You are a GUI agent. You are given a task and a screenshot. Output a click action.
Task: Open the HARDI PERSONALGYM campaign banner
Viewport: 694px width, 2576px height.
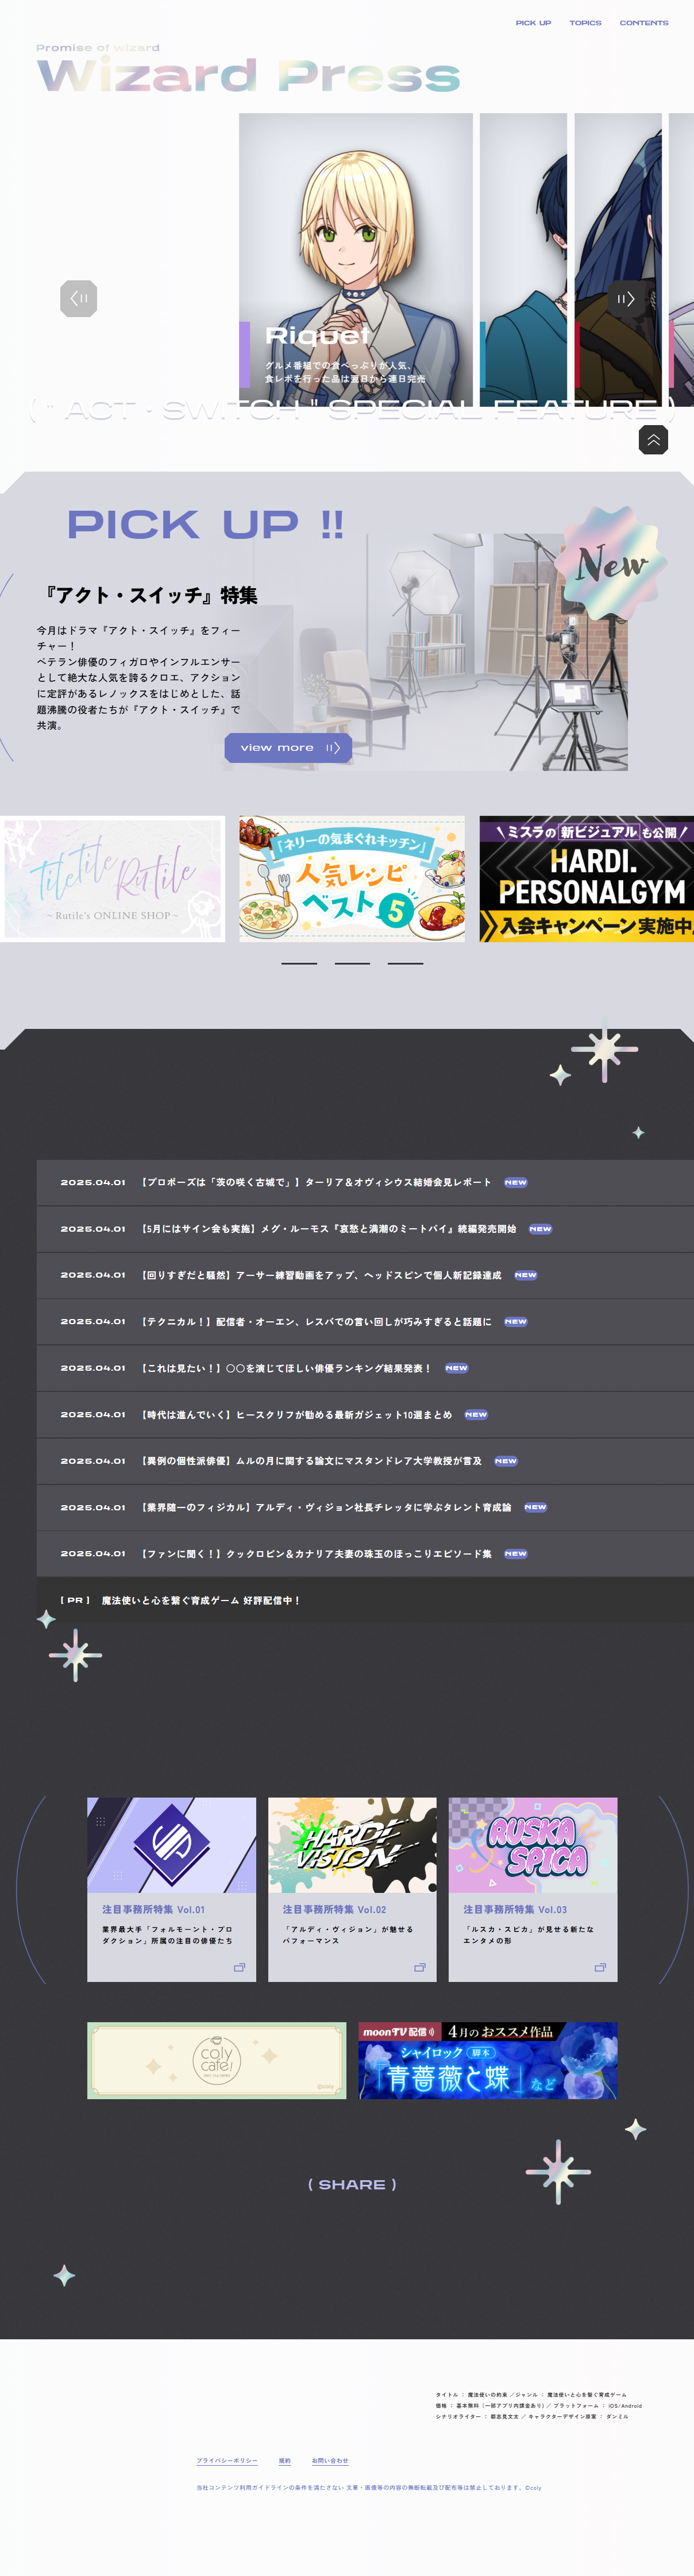pos(586,879)
